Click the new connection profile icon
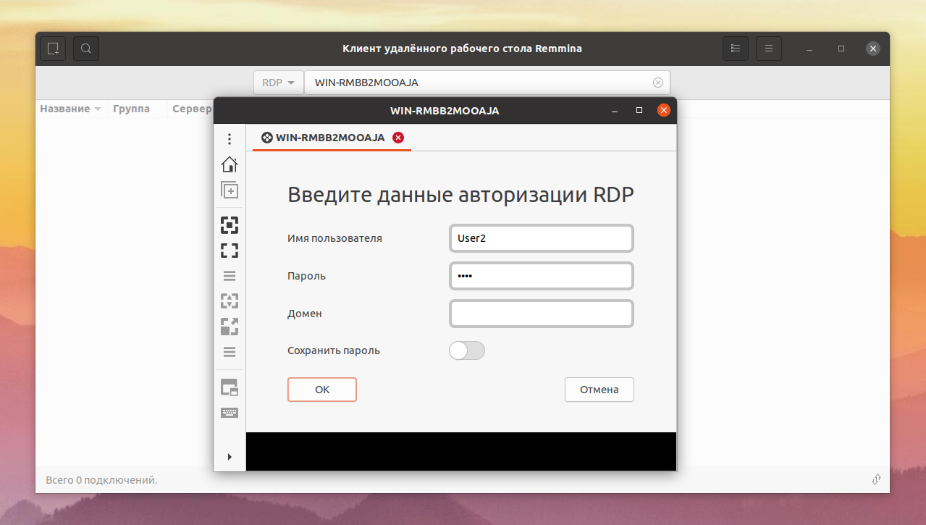The height and width of the screenshot is (525, 926). (53, 48)
